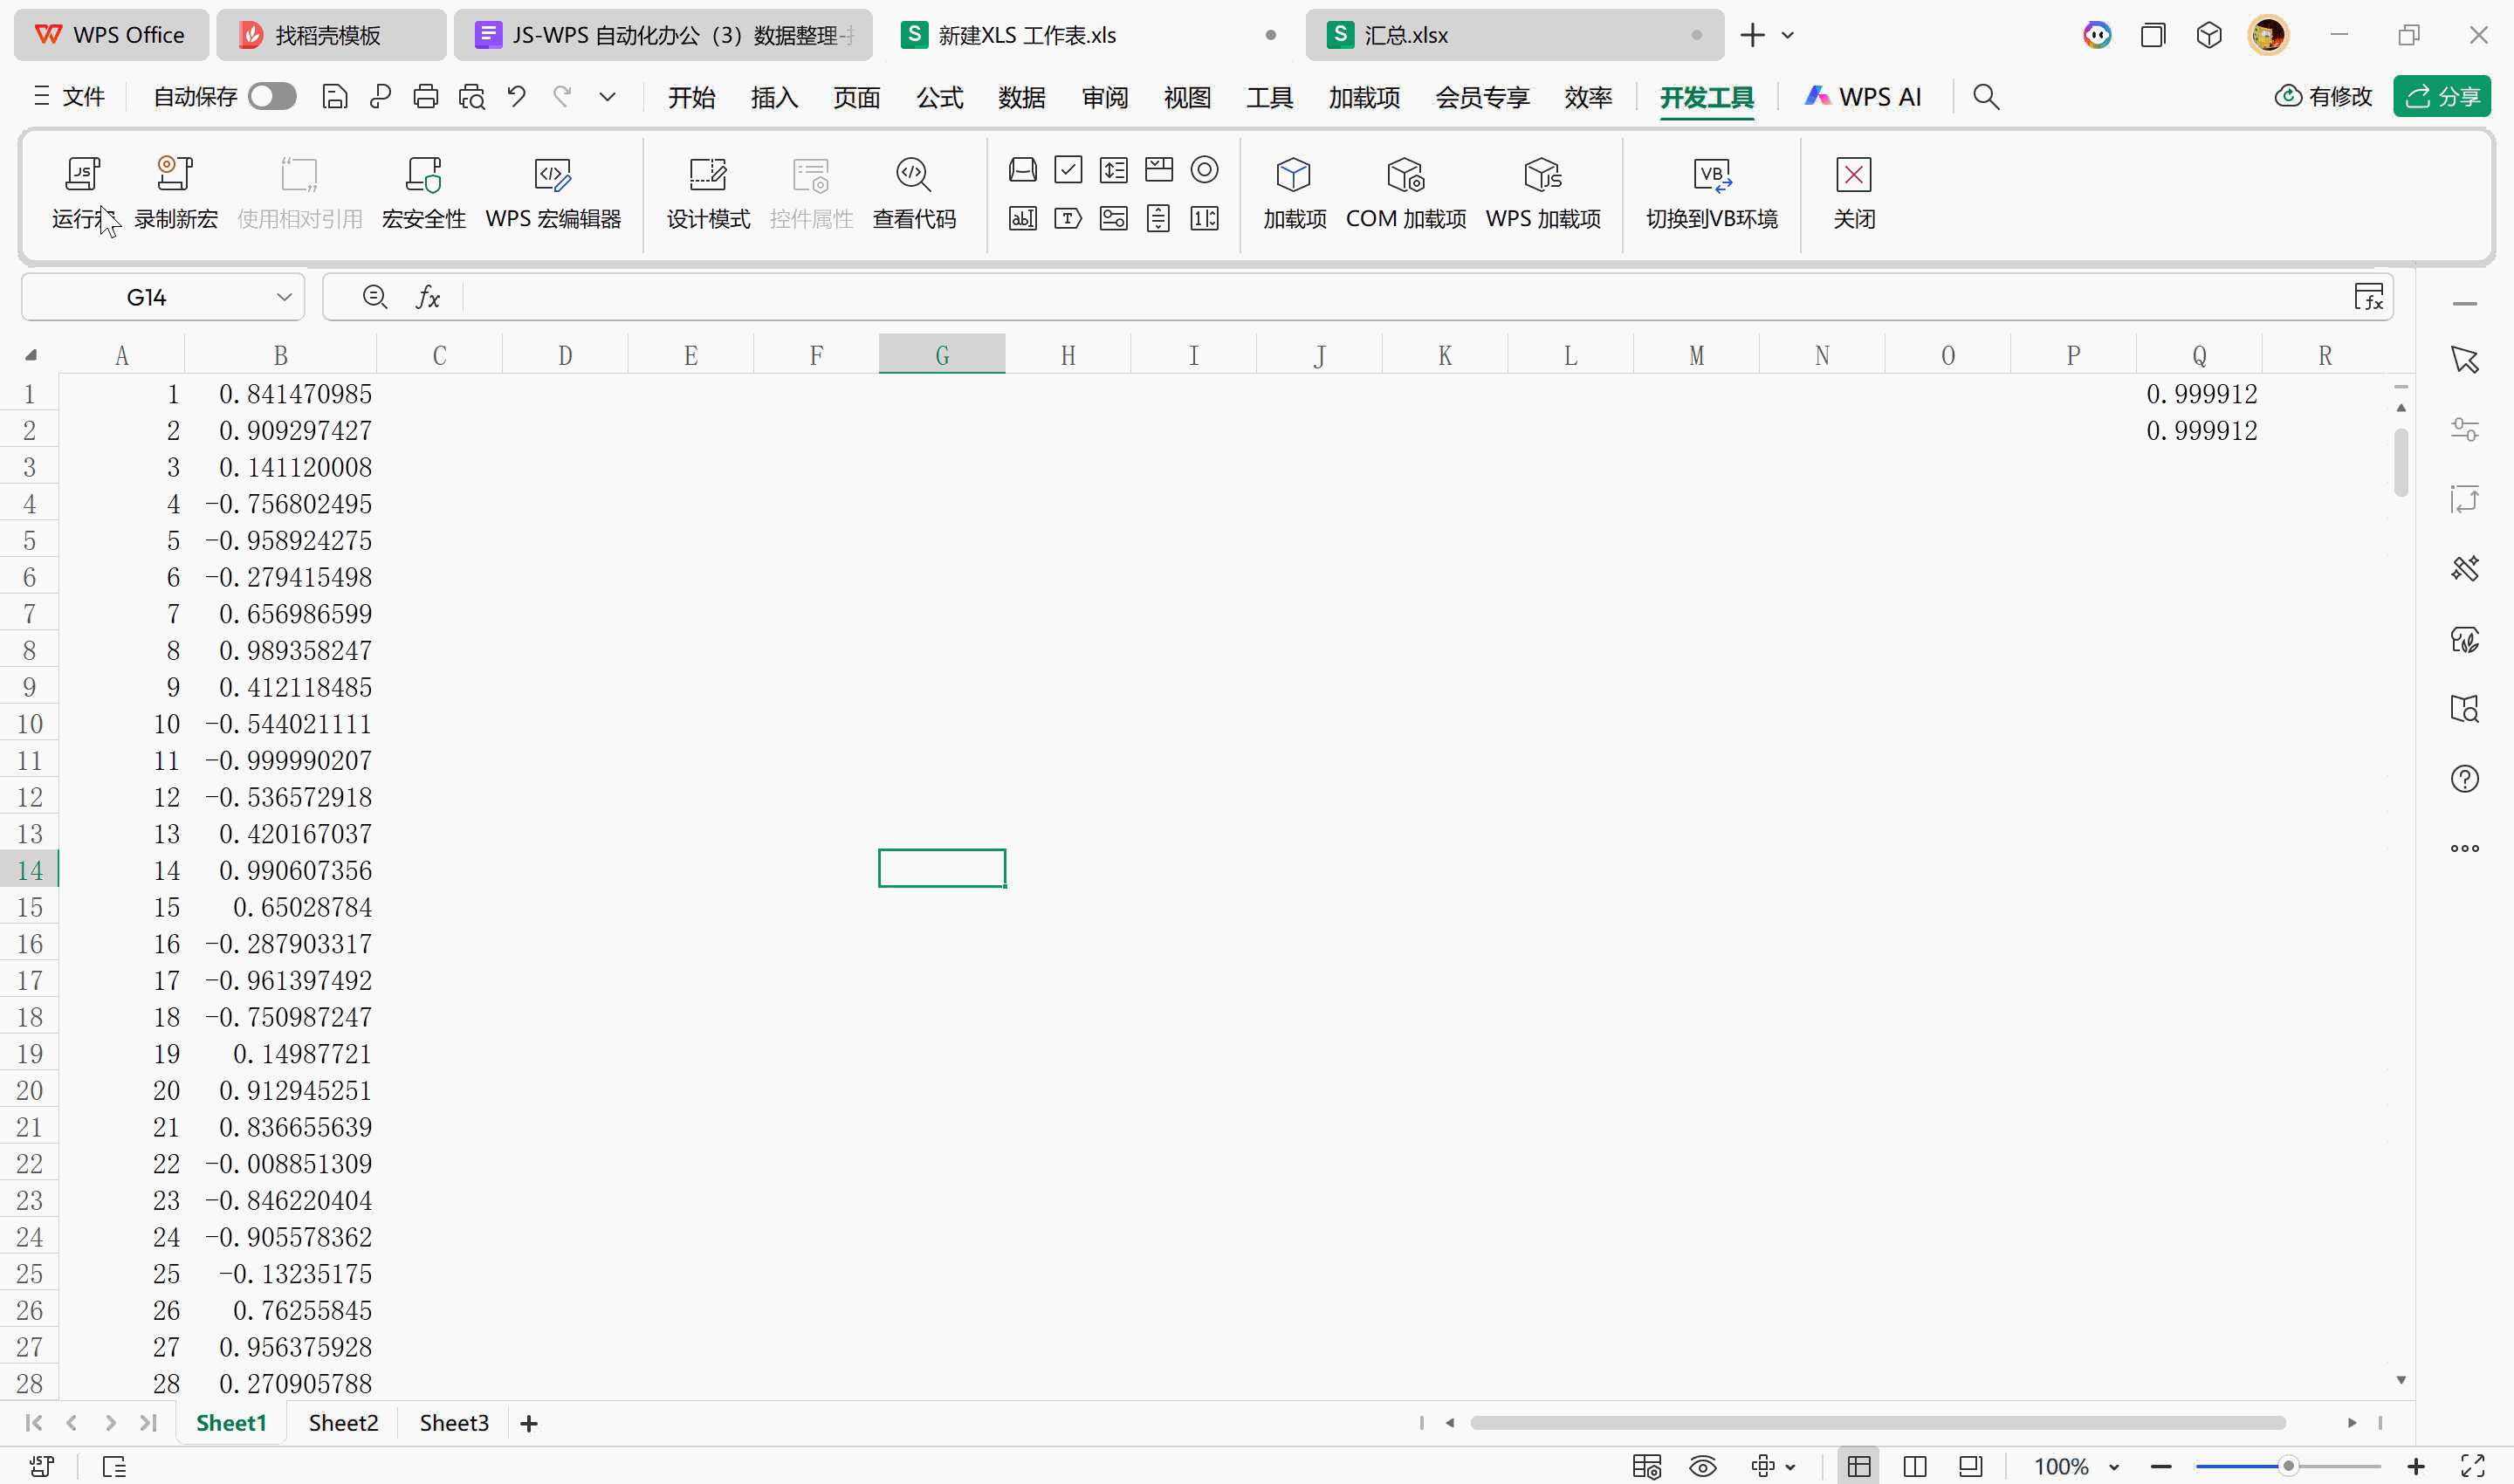Insert an option radio button control
Image resolution: width=2514 pixels, height=1484 pixels.
1204,170
